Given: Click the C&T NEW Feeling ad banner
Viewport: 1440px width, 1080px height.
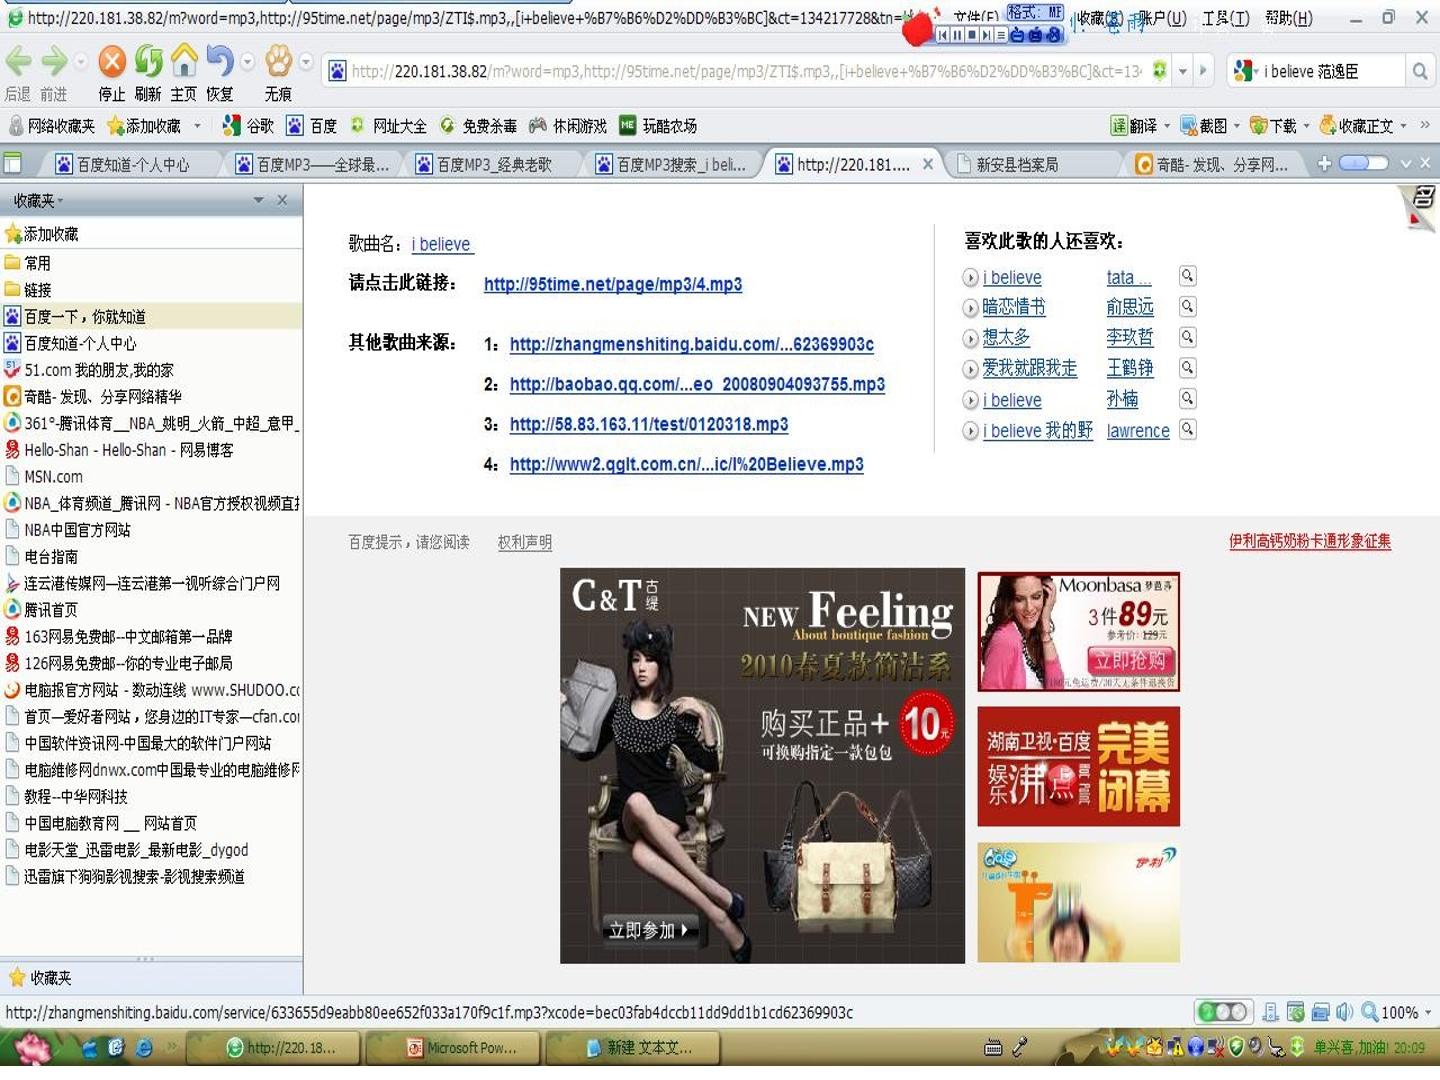Looking at the screenshot, I should click(x=762, y=766).
